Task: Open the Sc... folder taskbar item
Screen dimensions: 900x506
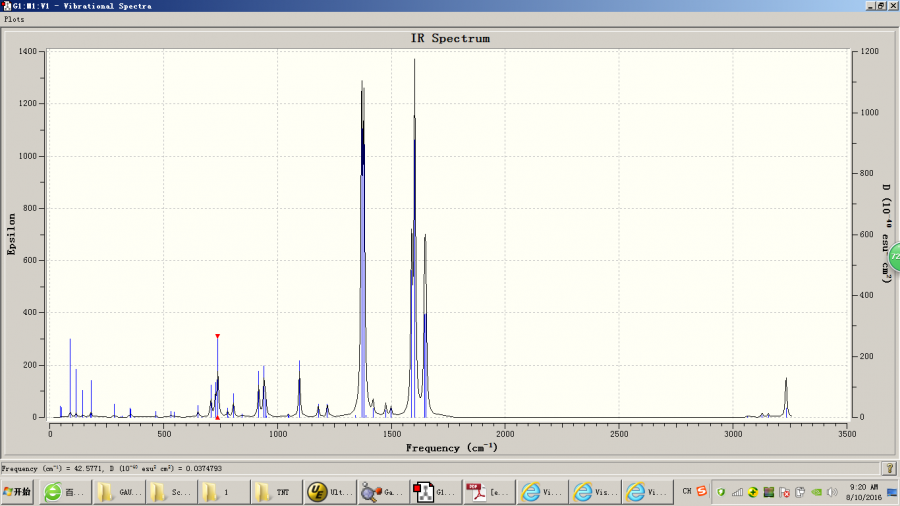Action: pyautogui.click(x=172, y=492)
